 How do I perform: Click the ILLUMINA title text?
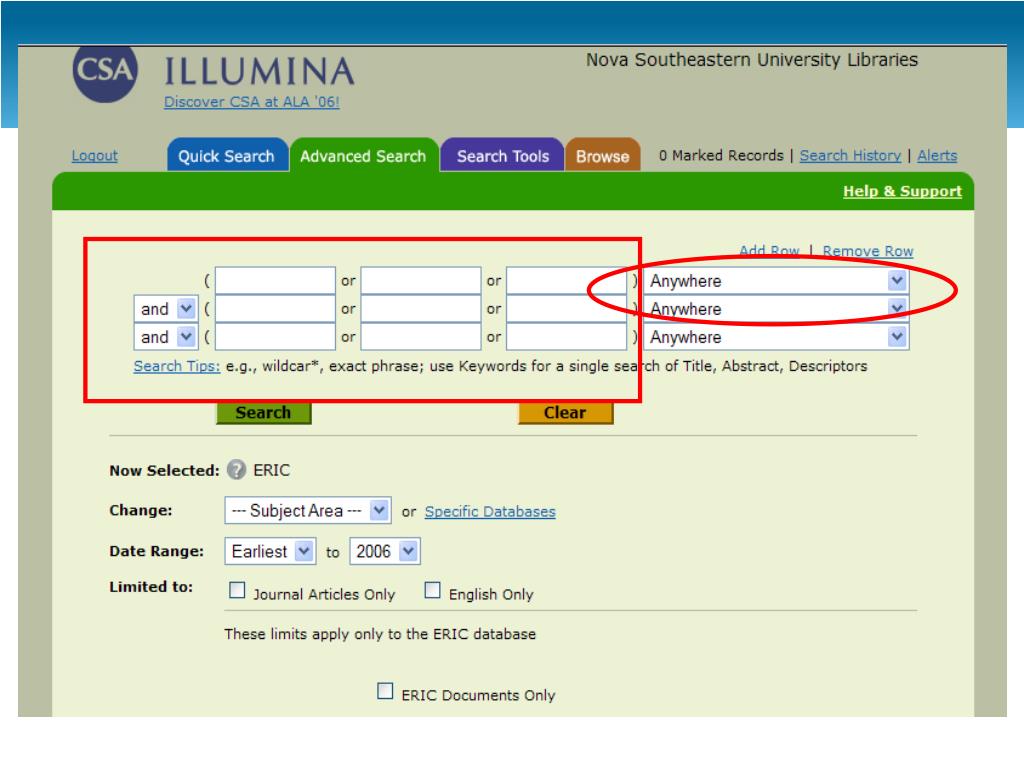coord(259,71)
